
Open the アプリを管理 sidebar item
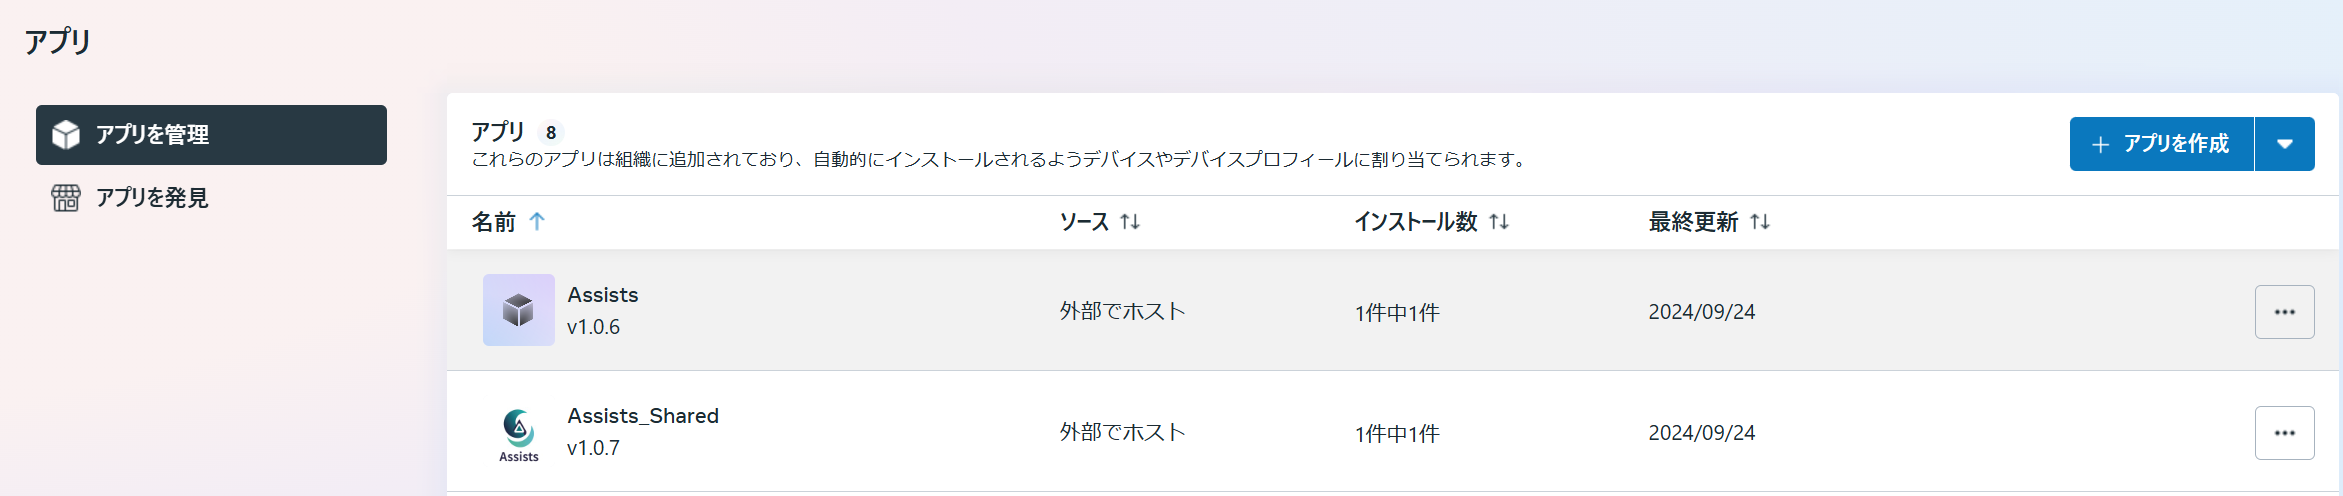[211, 135]
